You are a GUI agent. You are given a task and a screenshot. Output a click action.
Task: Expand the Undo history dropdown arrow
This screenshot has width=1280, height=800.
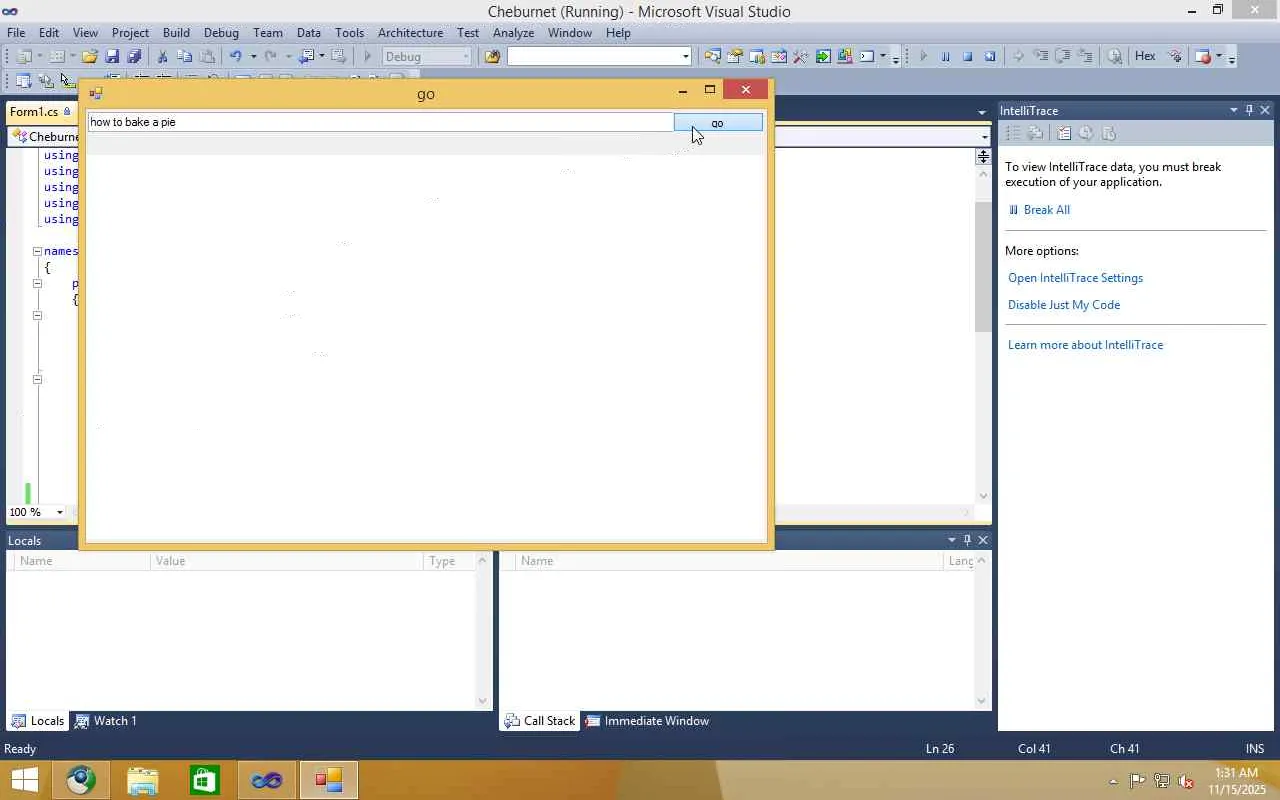pyautogui.click(x=253, y=57)
